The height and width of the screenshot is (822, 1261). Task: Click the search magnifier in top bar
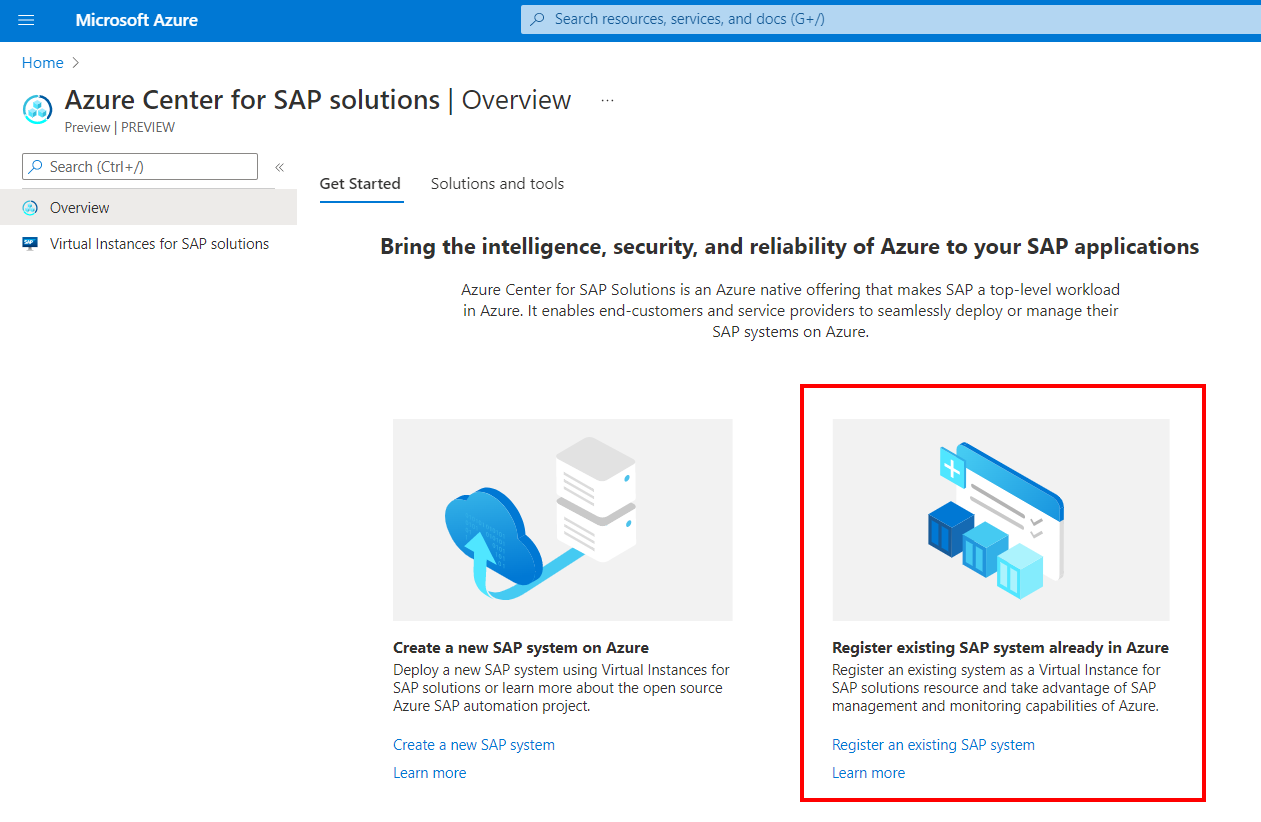pos(538,19)
